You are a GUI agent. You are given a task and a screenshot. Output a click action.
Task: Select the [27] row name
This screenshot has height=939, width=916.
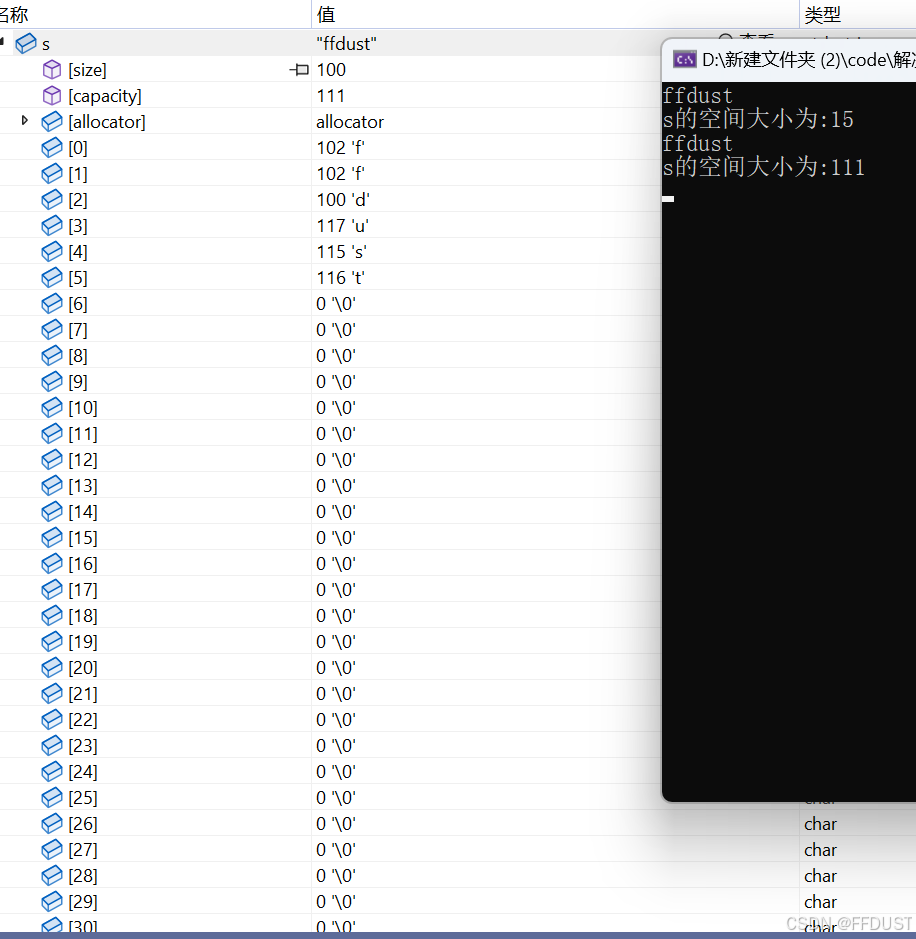coord(83,850)
